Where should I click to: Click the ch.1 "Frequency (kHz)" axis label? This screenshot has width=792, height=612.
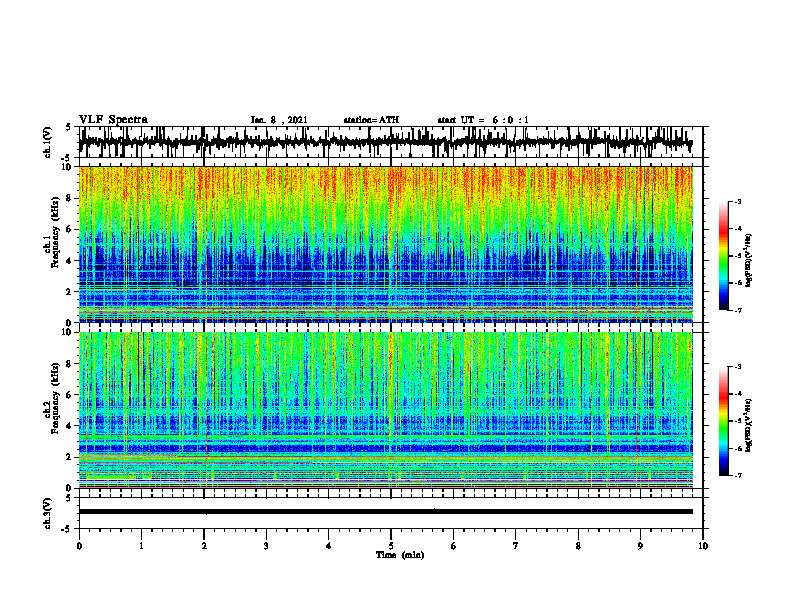coord(55,231)
